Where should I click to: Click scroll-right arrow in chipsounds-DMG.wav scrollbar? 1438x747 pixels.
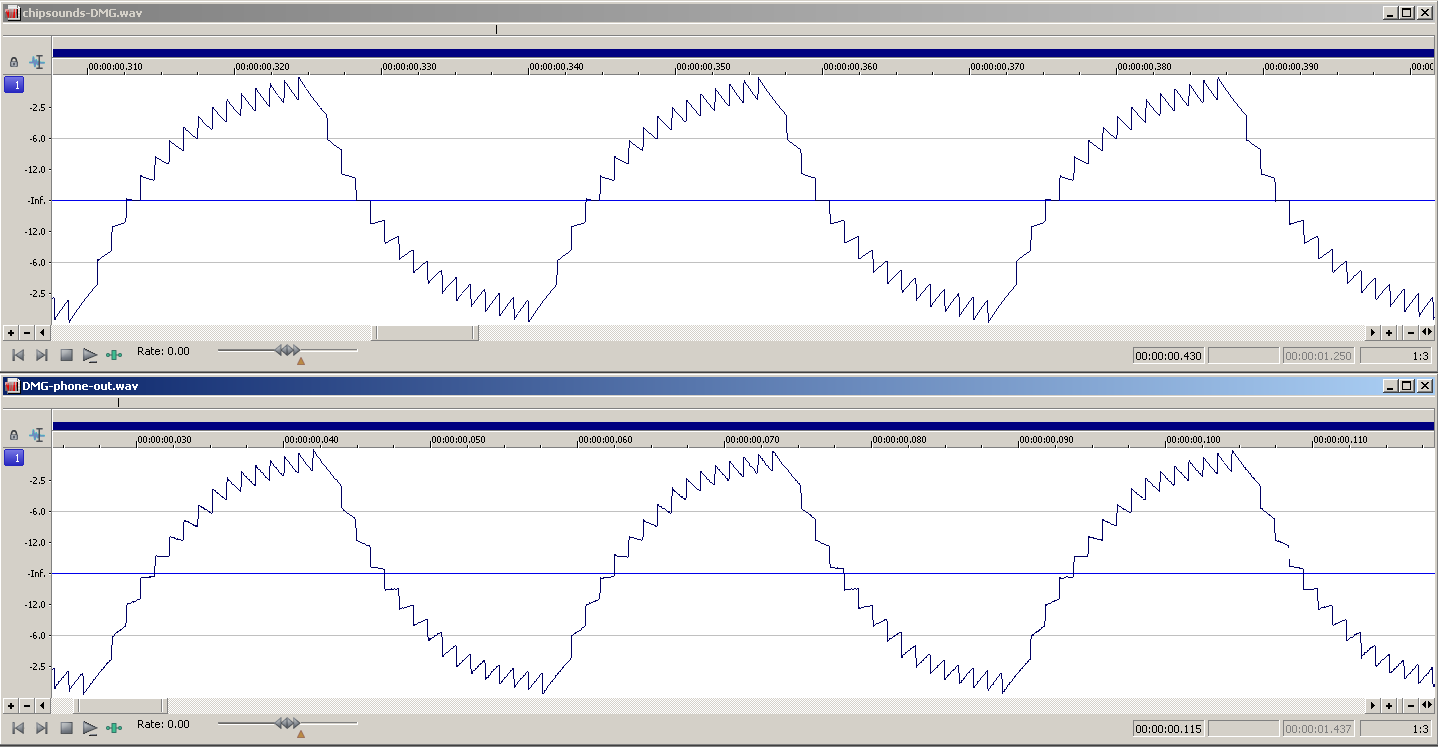tap(1372, 333)
